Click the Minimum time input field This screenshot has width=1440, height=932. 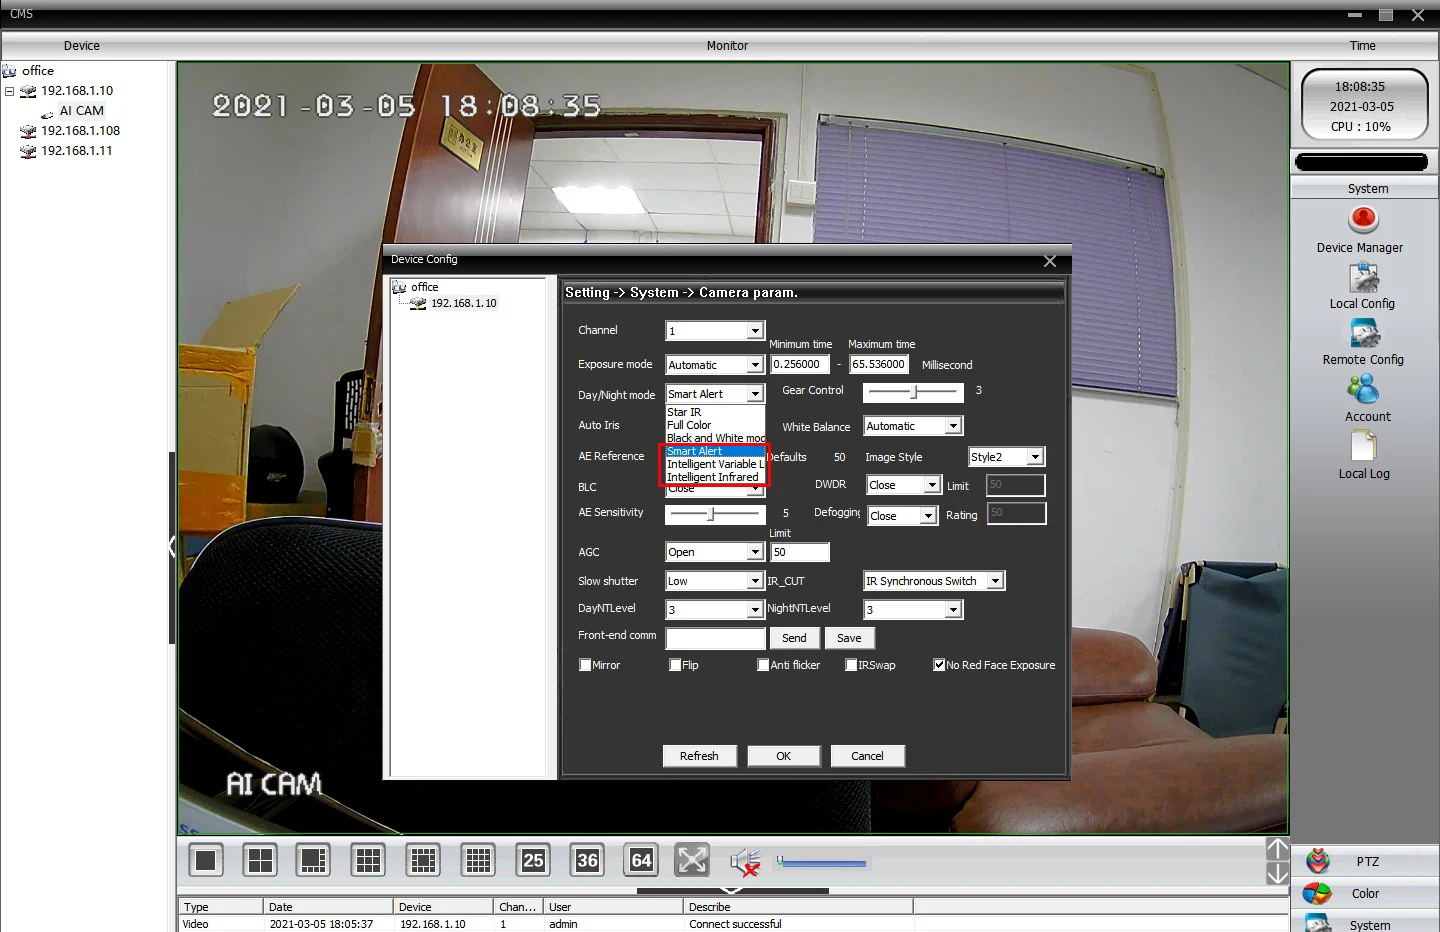coord(800,365)
